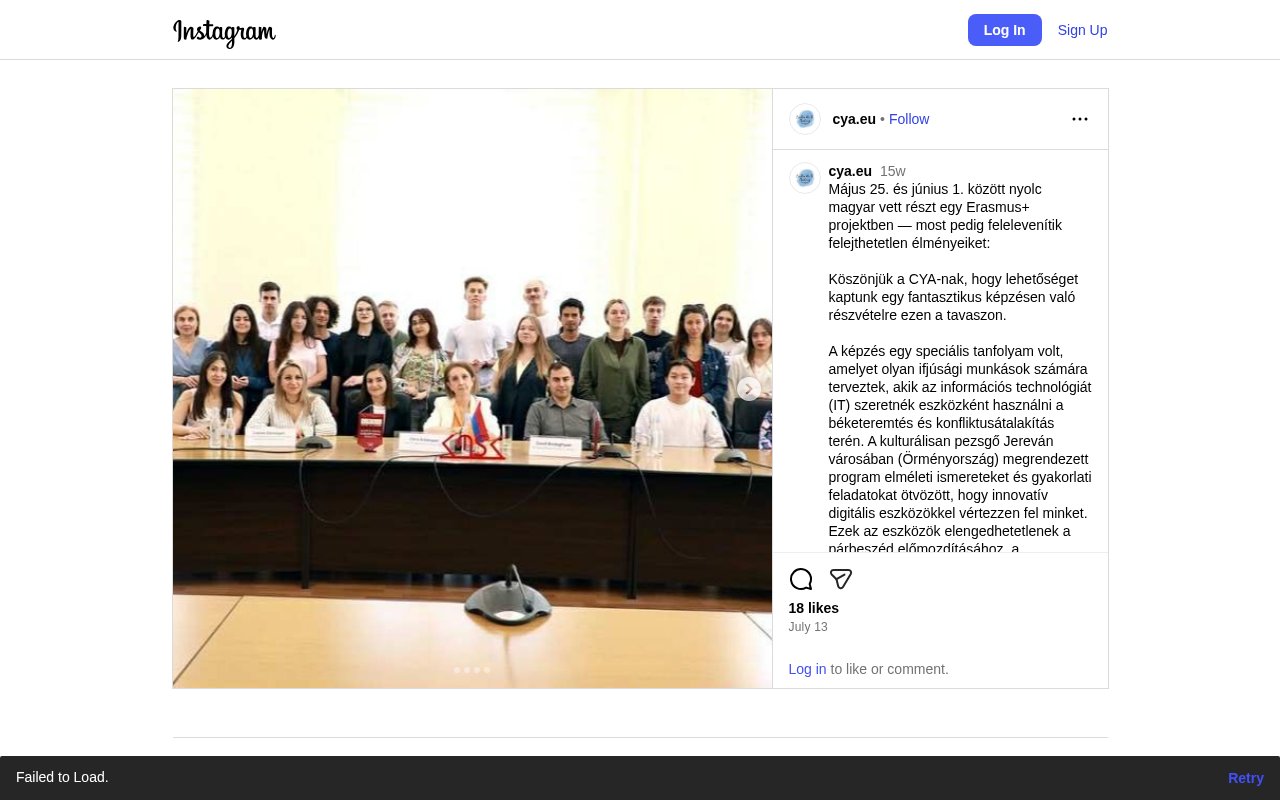Image resolution: width=1280 pixels, height=800 pixels.
Task: Advance carousel with the next arrow
Action: pos(748,389)
